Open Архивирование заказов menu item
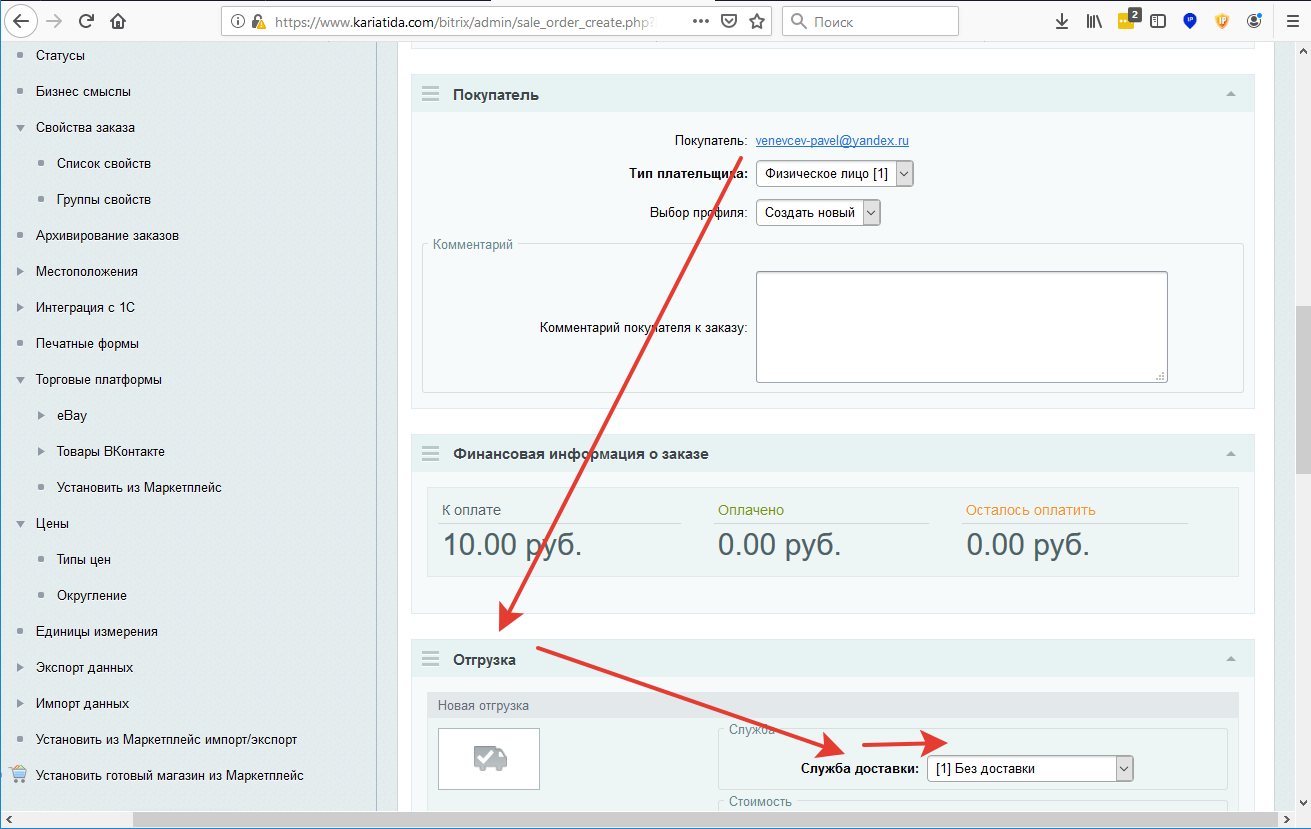The height and width of the screenshot is (829, 1311). click(107, 235)
